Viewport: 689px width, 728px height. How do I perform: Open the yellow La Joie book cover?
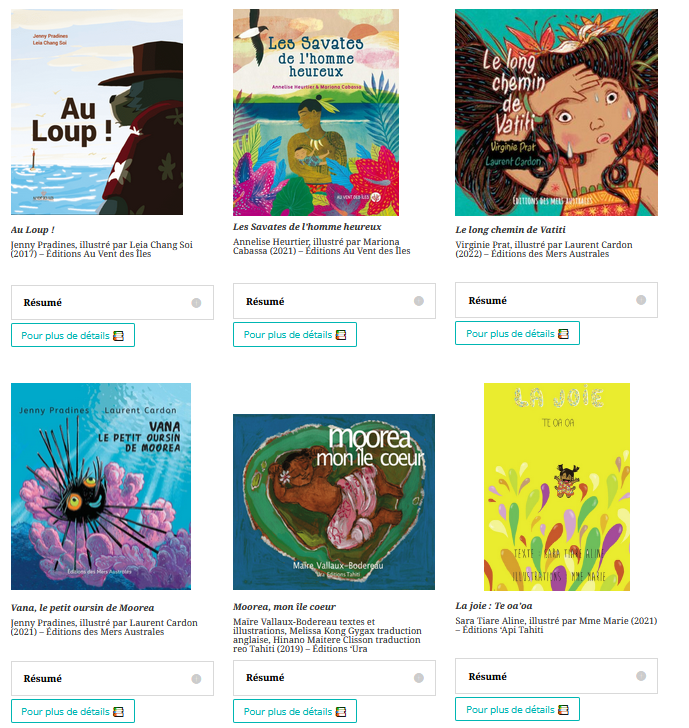click(x=557, y=487)
